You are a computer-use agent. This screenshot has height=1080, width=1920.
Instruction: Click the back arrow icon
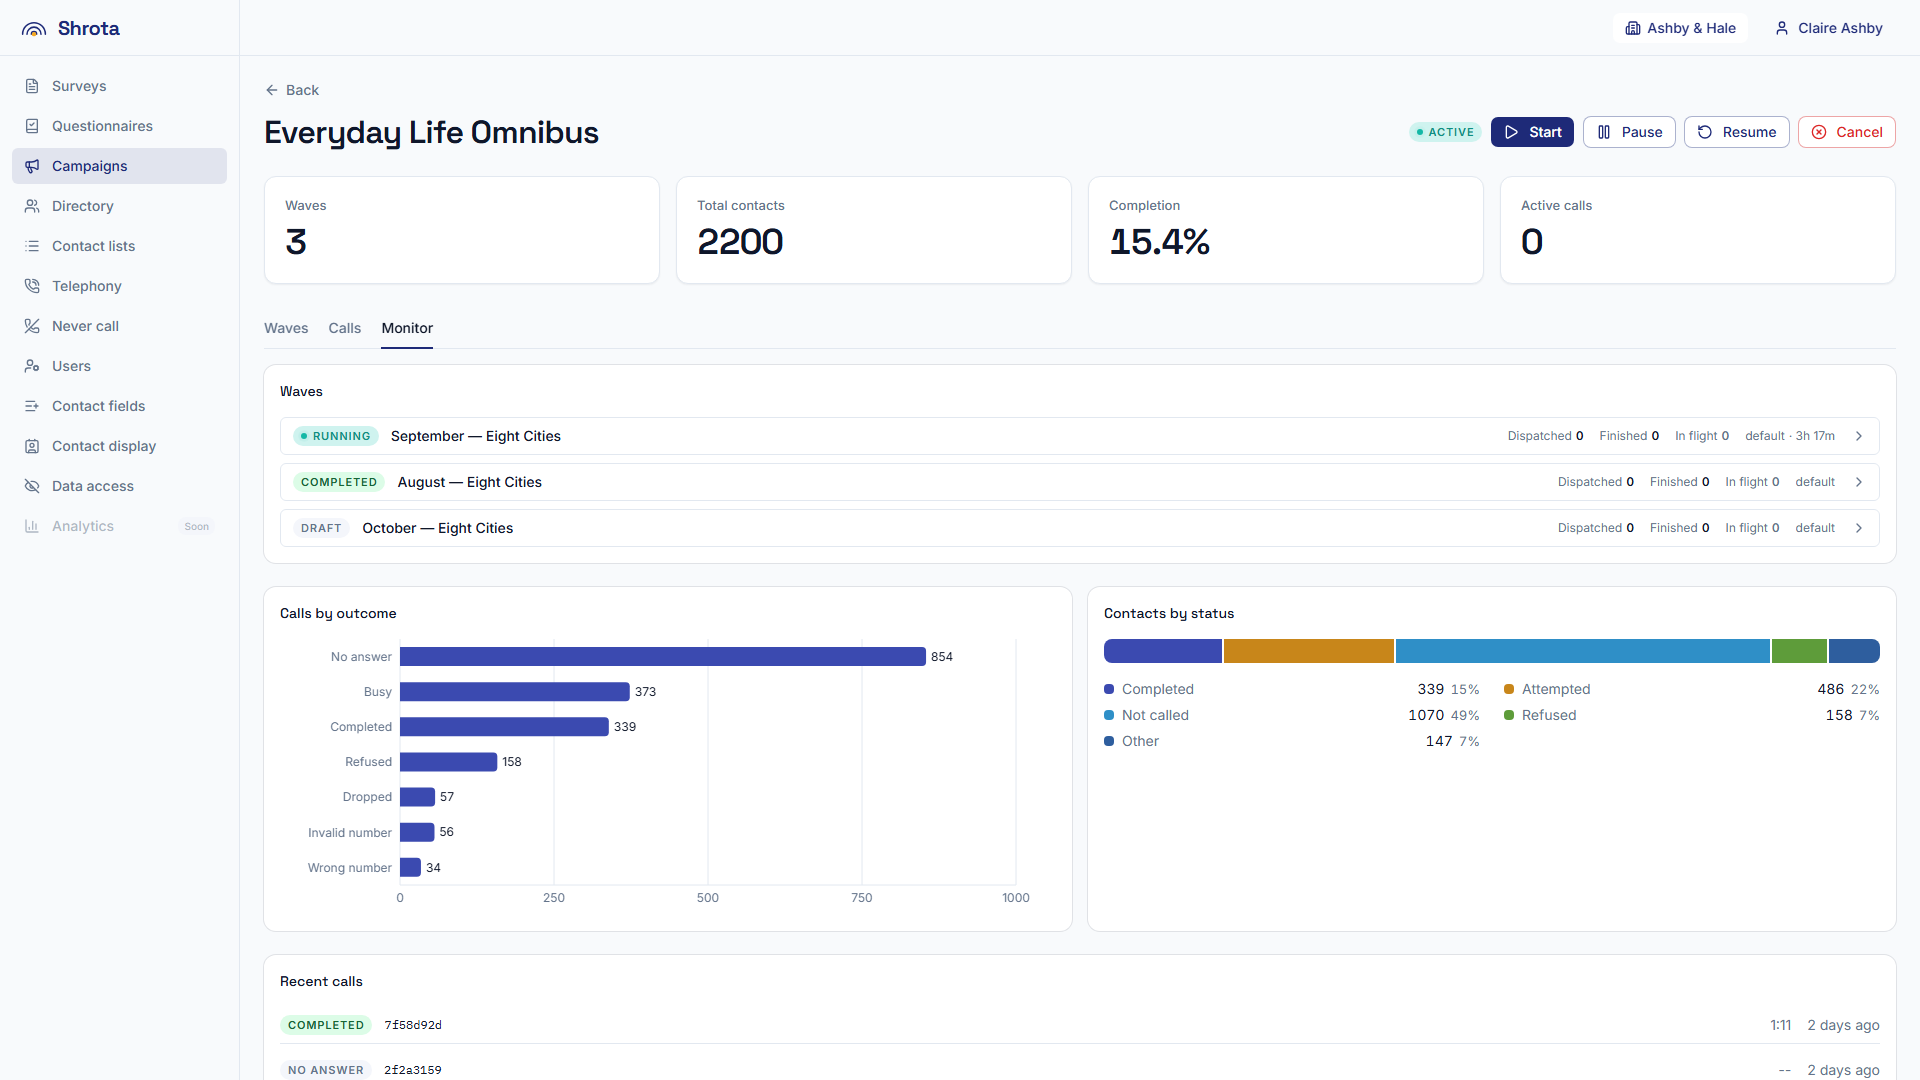271,90
